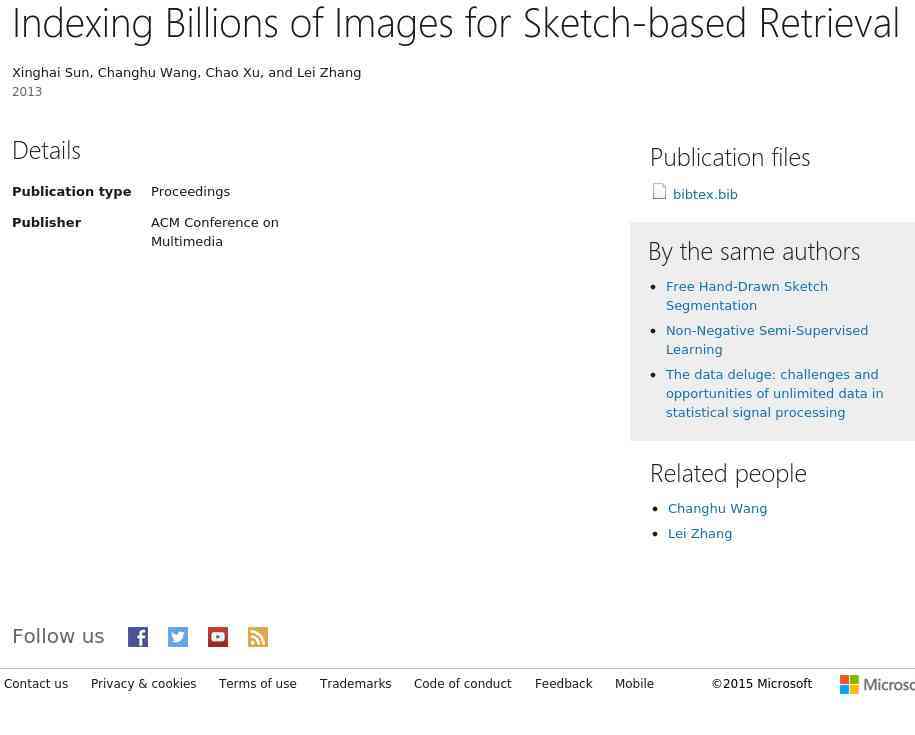This screenshot has height=735, width=915.
Task: View Changhu Wang's profile
Action: tap(717, 509)
